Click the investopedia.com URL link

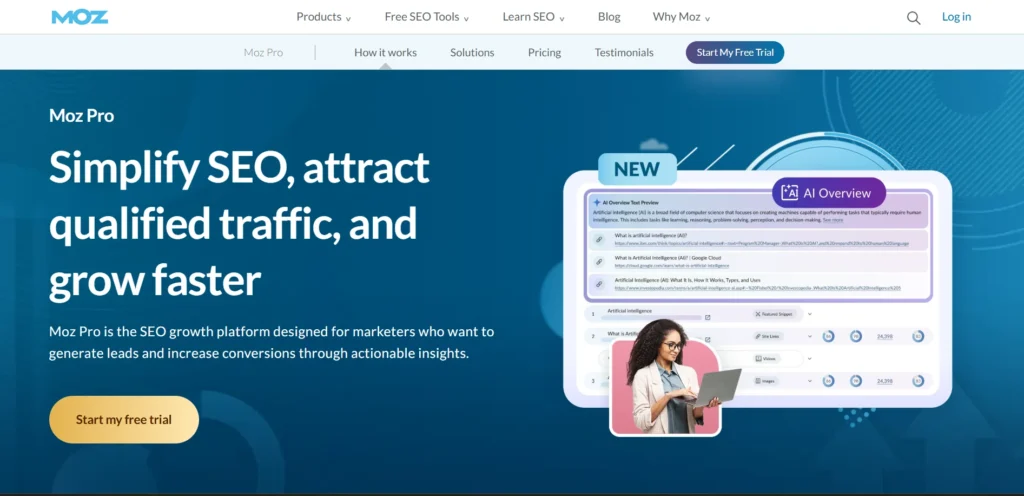point(758,288)
